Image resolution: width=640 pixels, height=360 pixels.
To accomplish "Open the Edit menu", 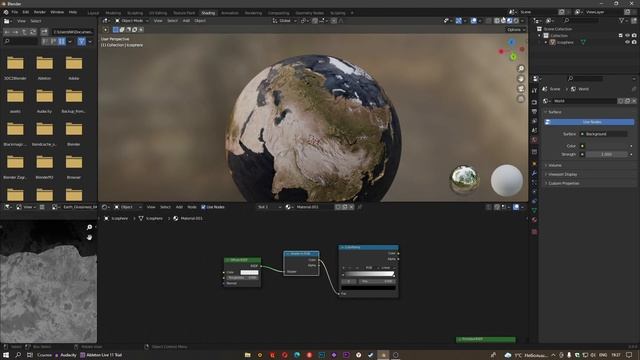I will [26, 12].
